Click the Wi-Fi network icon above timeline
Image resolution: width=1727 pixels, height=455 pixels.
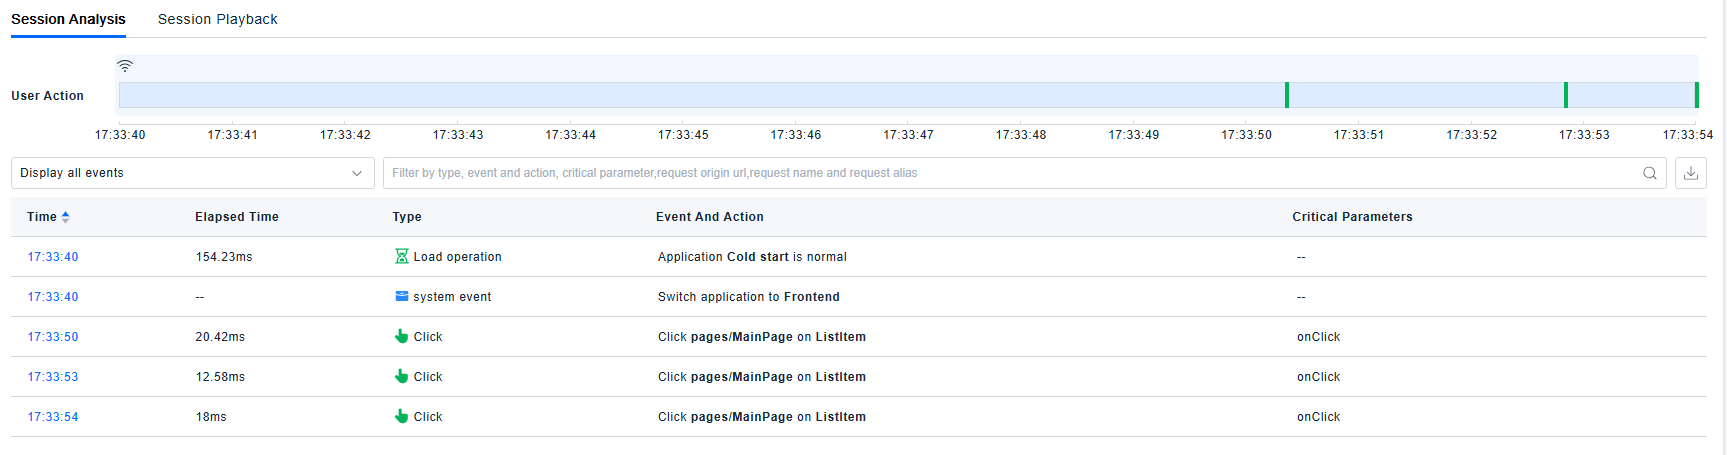pos(125,66)
